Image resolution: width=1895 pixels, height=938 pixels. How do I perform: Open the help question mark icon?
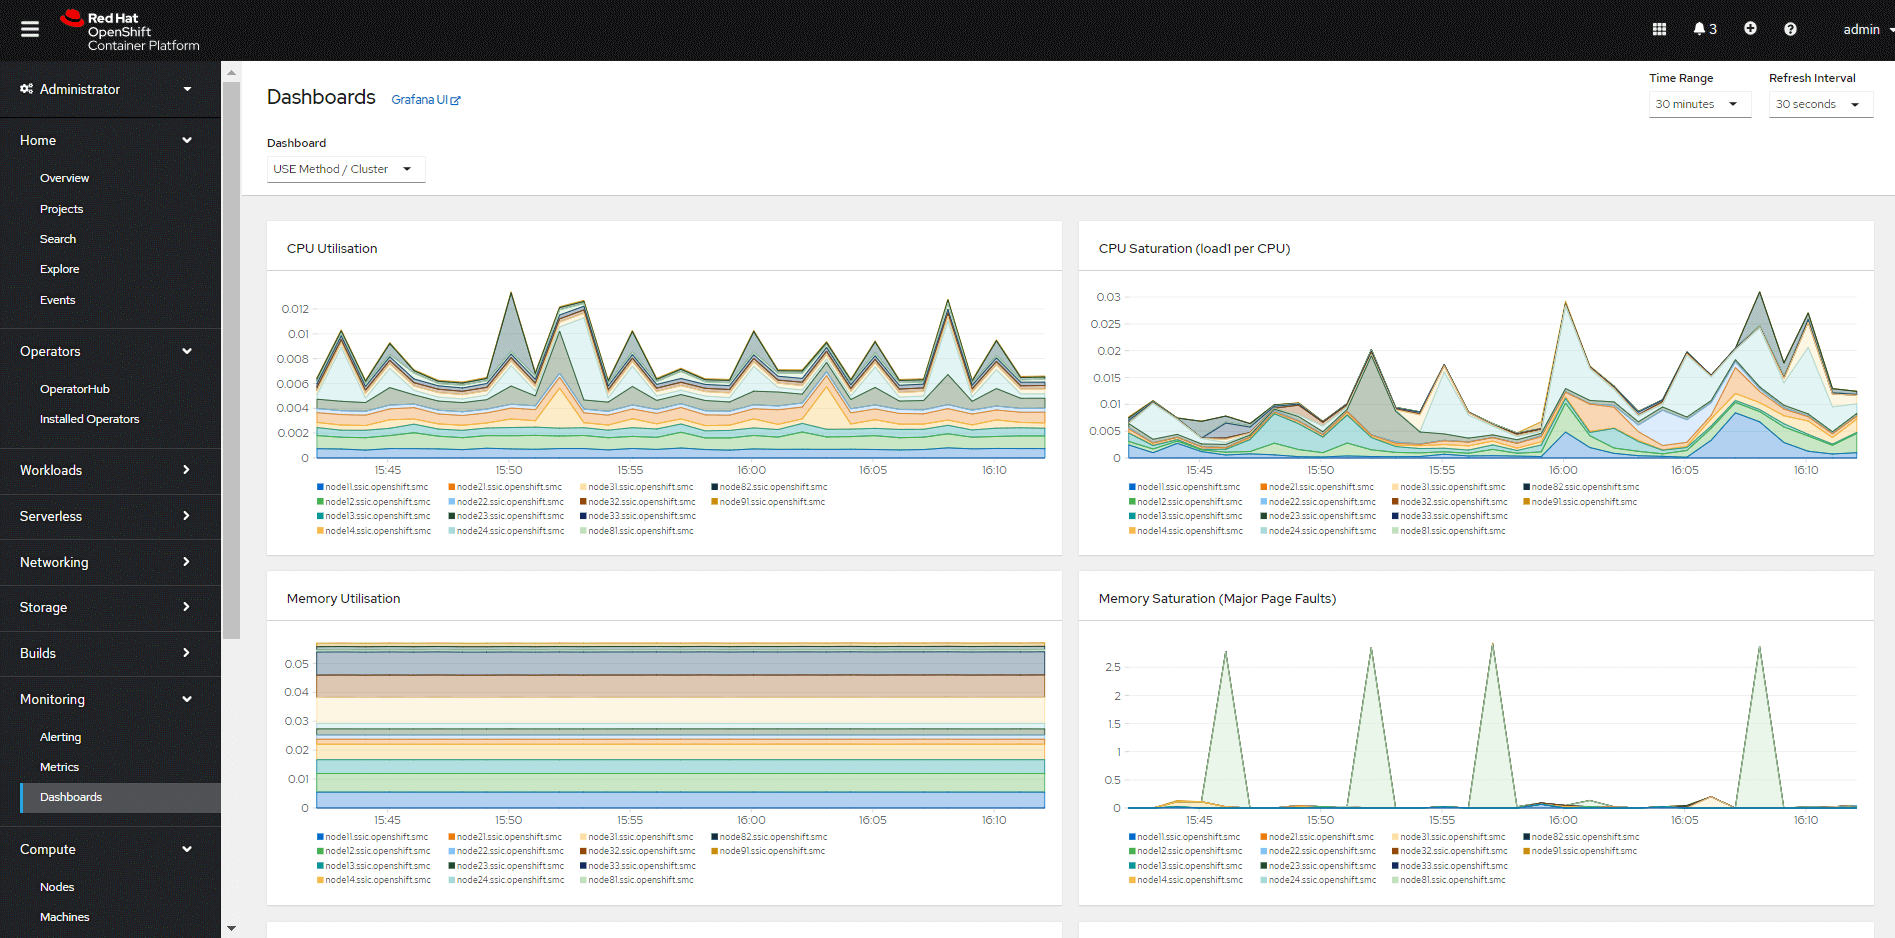tap(1790, 29)
